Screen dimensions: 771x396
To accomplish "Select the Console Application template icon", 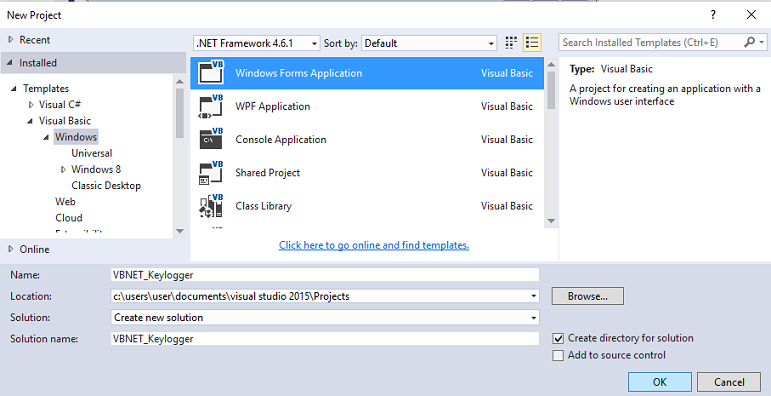I will point(211,139).
